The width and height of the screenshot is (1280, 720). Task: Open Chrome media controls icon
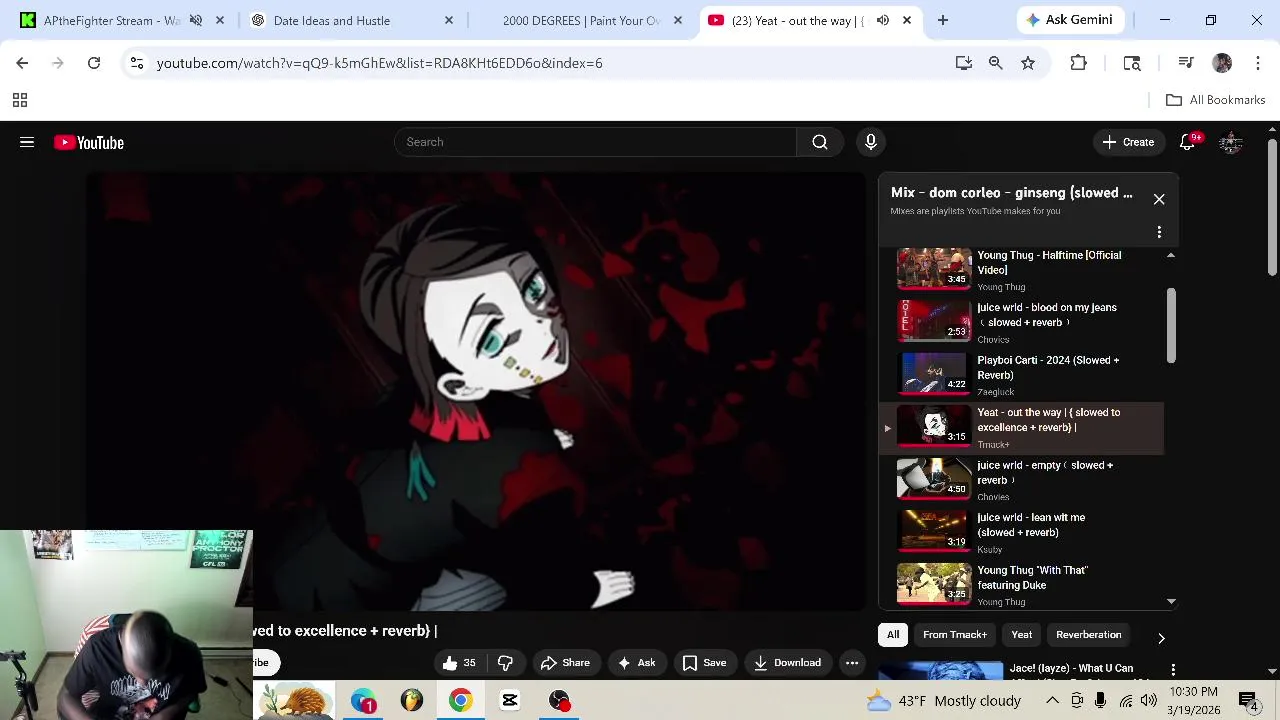point(1186,63)
